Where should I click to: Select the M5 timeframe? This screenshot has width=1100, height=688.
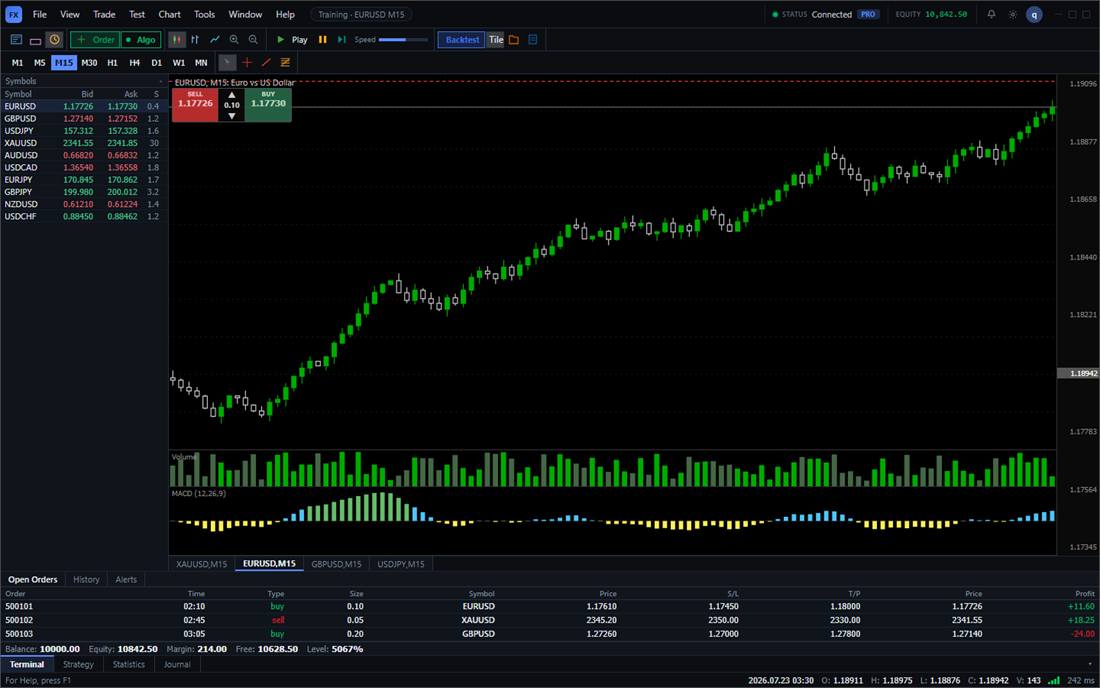coord(40,62)
